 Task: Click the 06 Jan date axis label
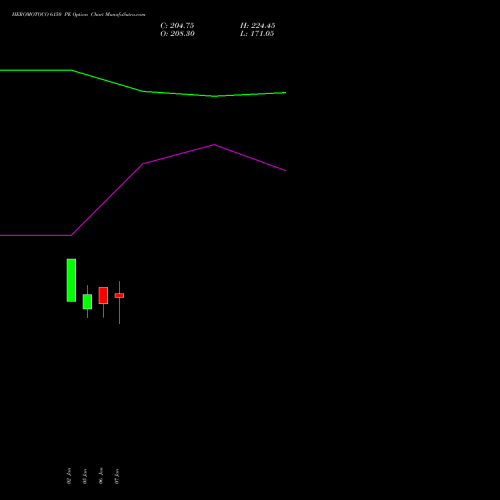[101, 476]
